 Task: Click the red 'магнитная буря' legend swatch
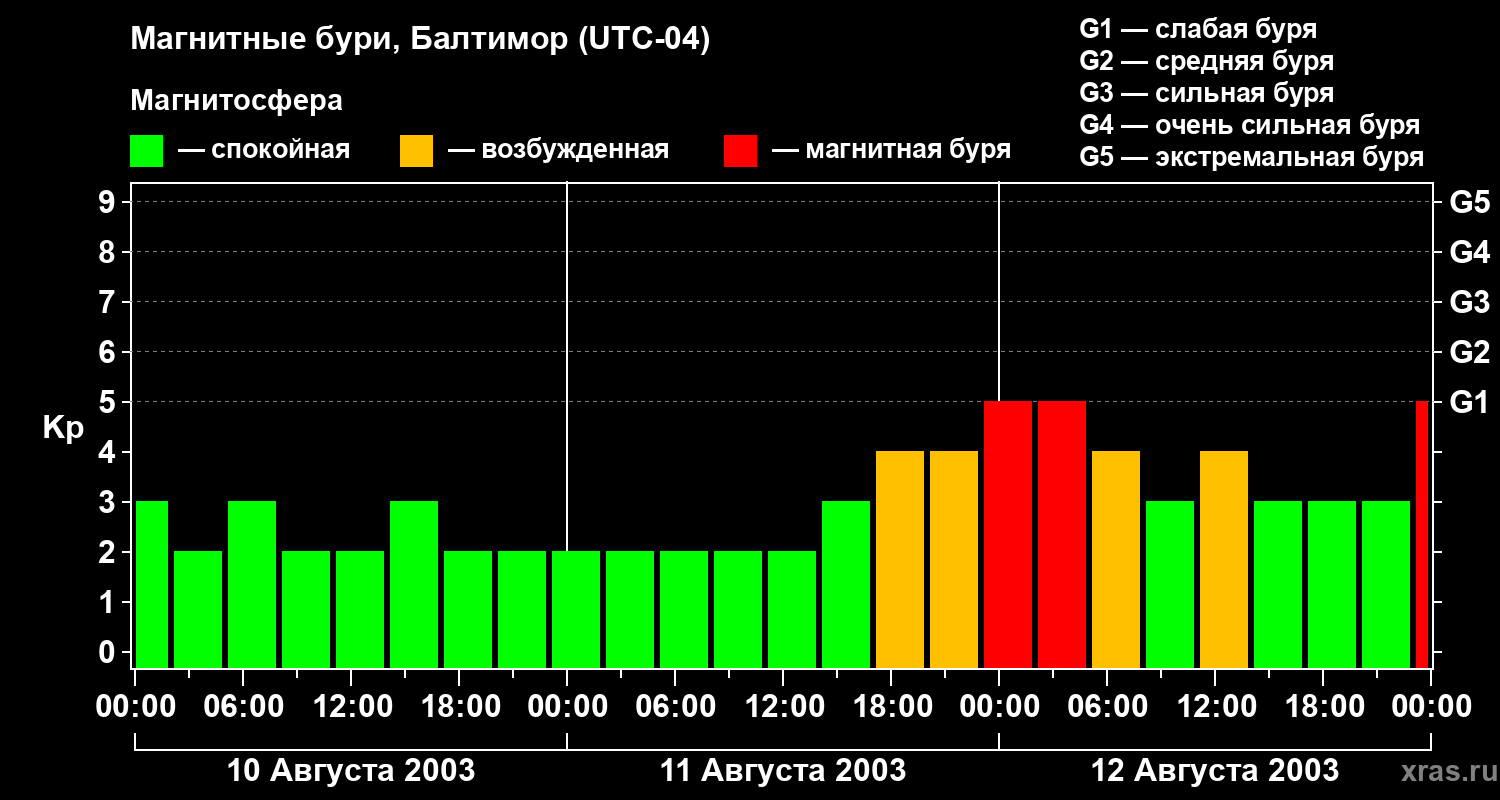click(x=740, y=151)
